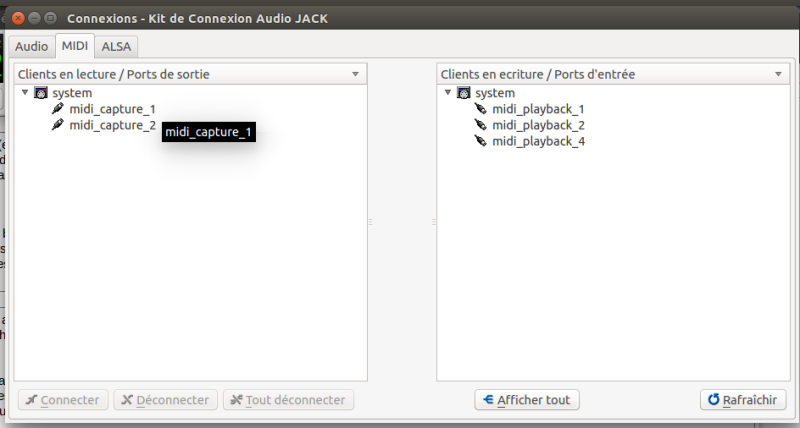Click the system client icon in input ports
800x428 pixels.
(x=464, y=93)
